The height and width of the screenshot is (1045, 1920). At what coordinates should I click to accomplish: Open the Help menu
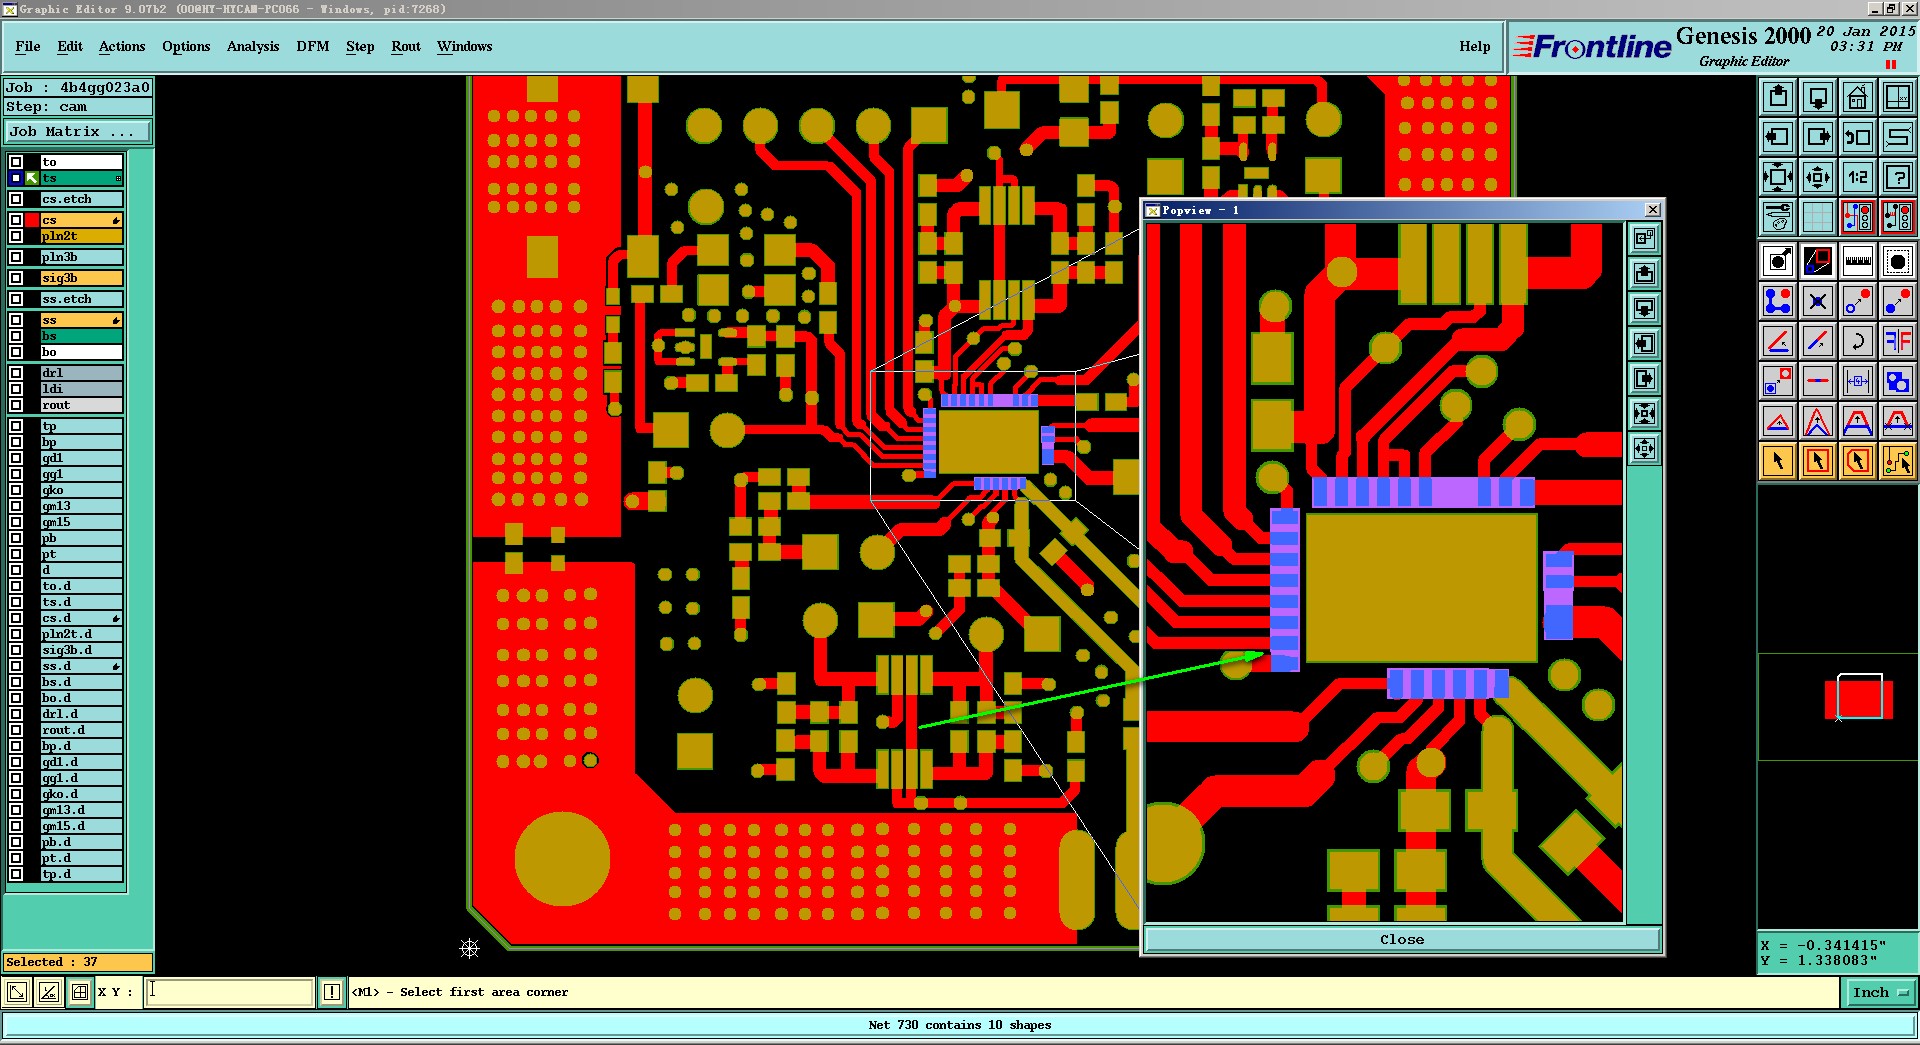1475,46
